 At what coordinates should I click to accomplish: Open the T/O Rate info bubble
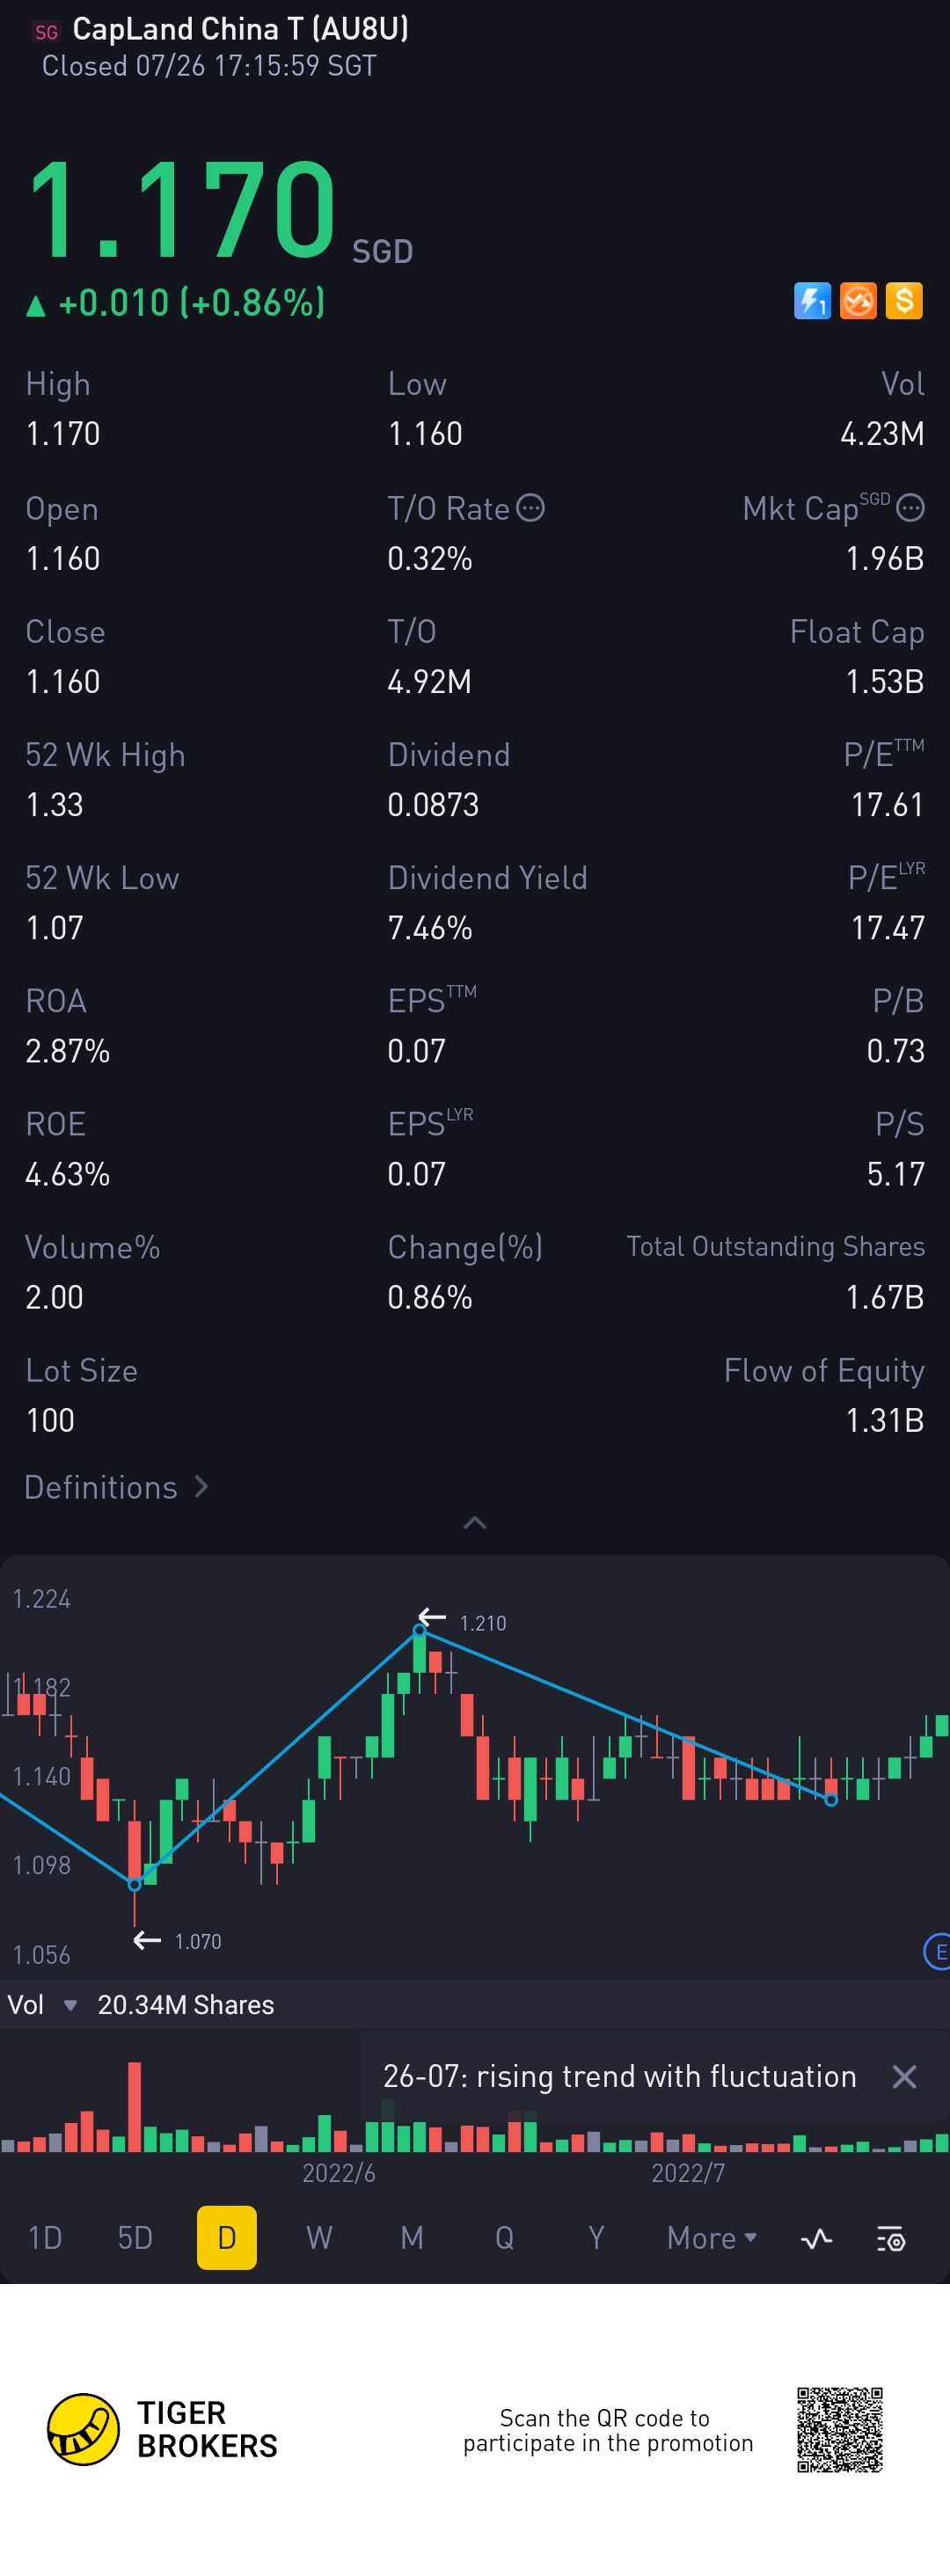[x=530, y=508]
